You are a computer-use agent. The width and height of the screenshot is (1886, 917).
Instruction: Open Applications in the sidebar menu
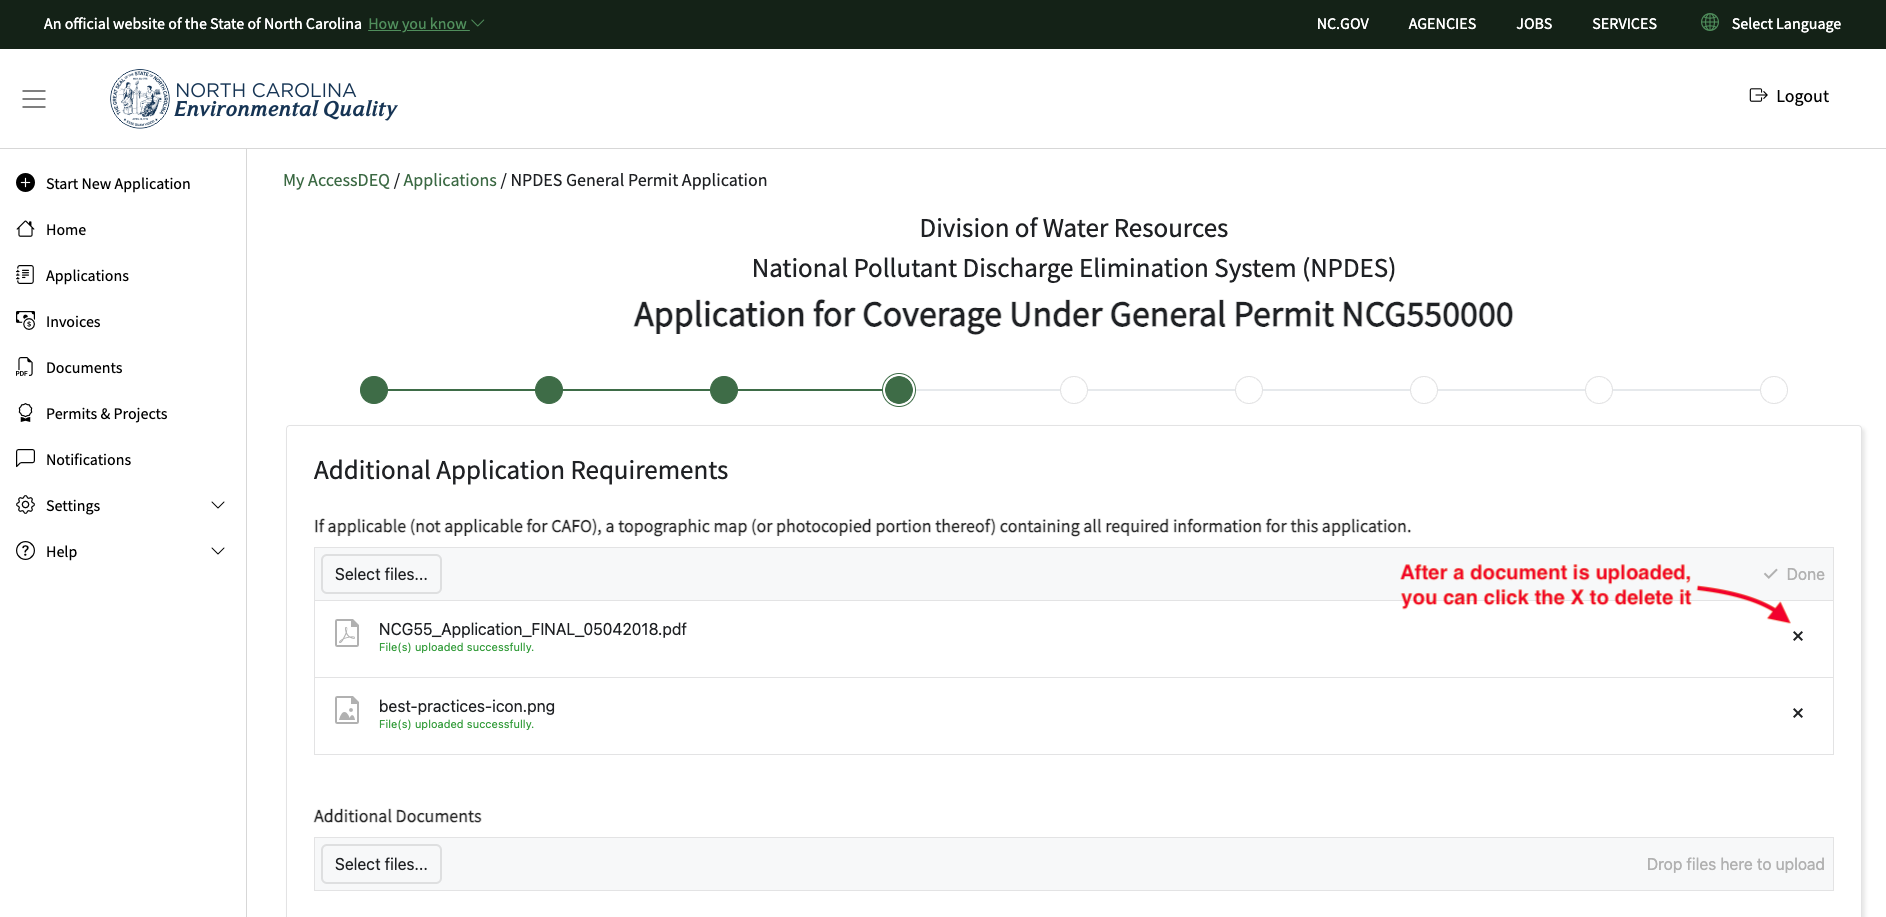pos(87,275)
